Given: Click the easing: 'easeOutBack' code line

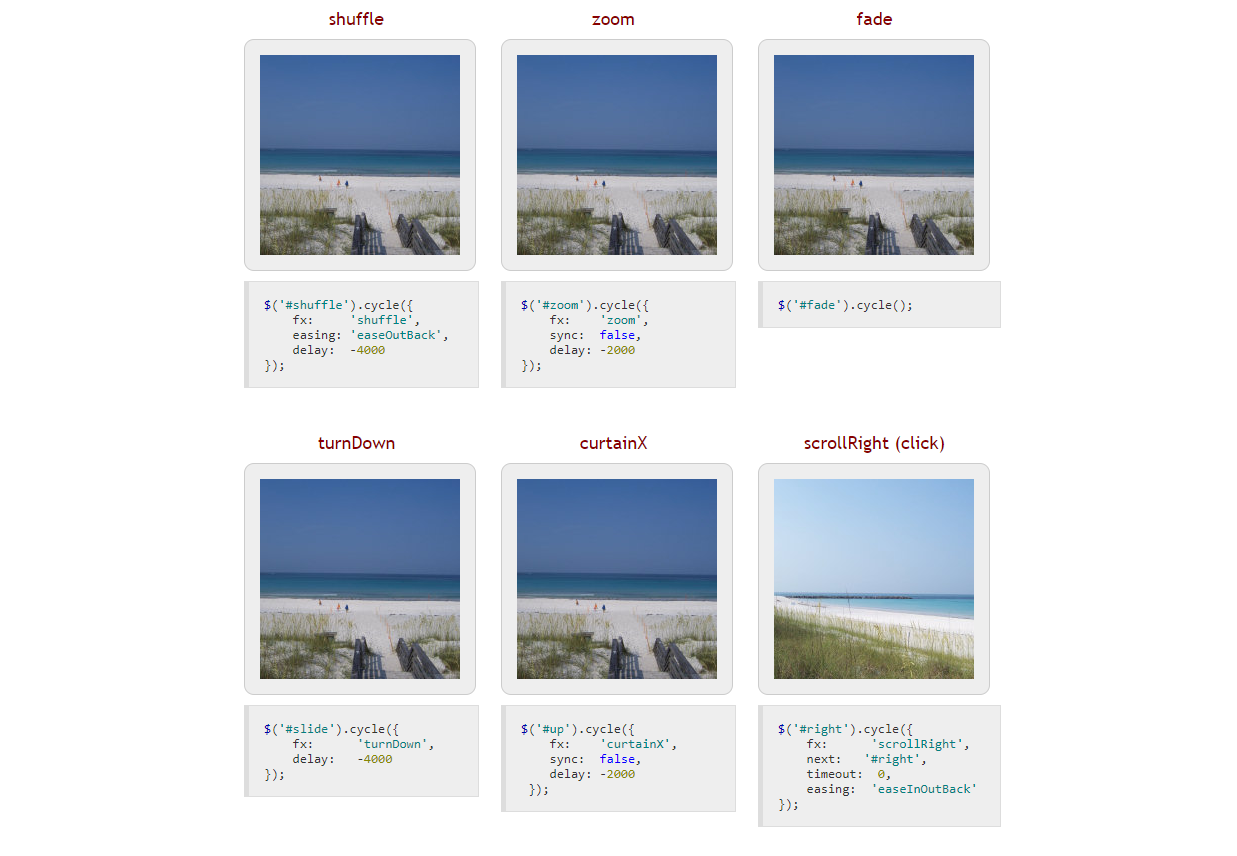Looking at the screenshot, I should click(x=371, y=335).
